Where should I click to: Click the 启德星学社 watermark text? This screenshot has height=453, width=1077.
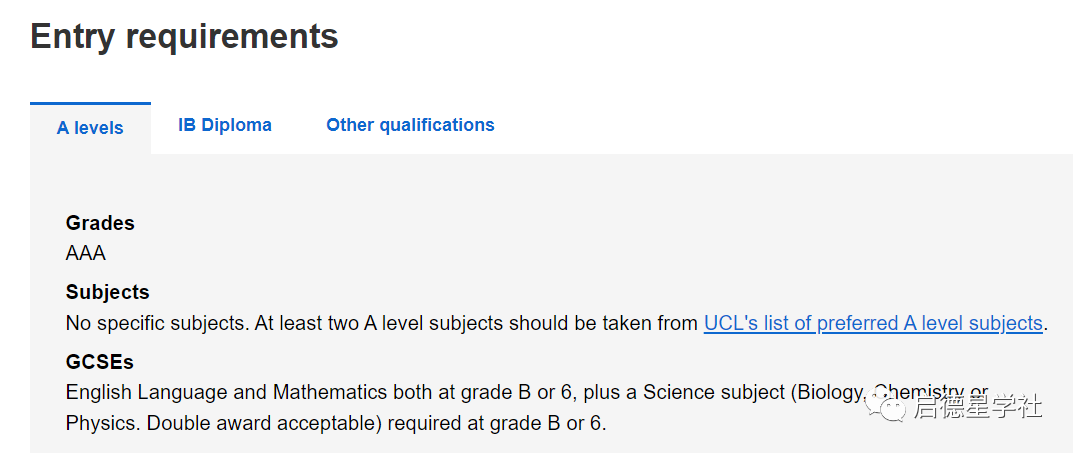coord(977,407)
